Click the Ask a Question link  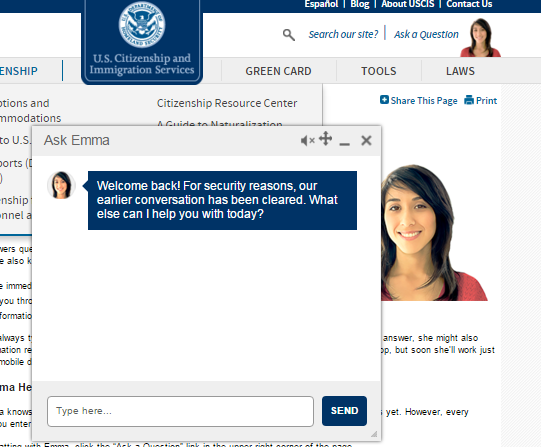(x=426, y=34)
